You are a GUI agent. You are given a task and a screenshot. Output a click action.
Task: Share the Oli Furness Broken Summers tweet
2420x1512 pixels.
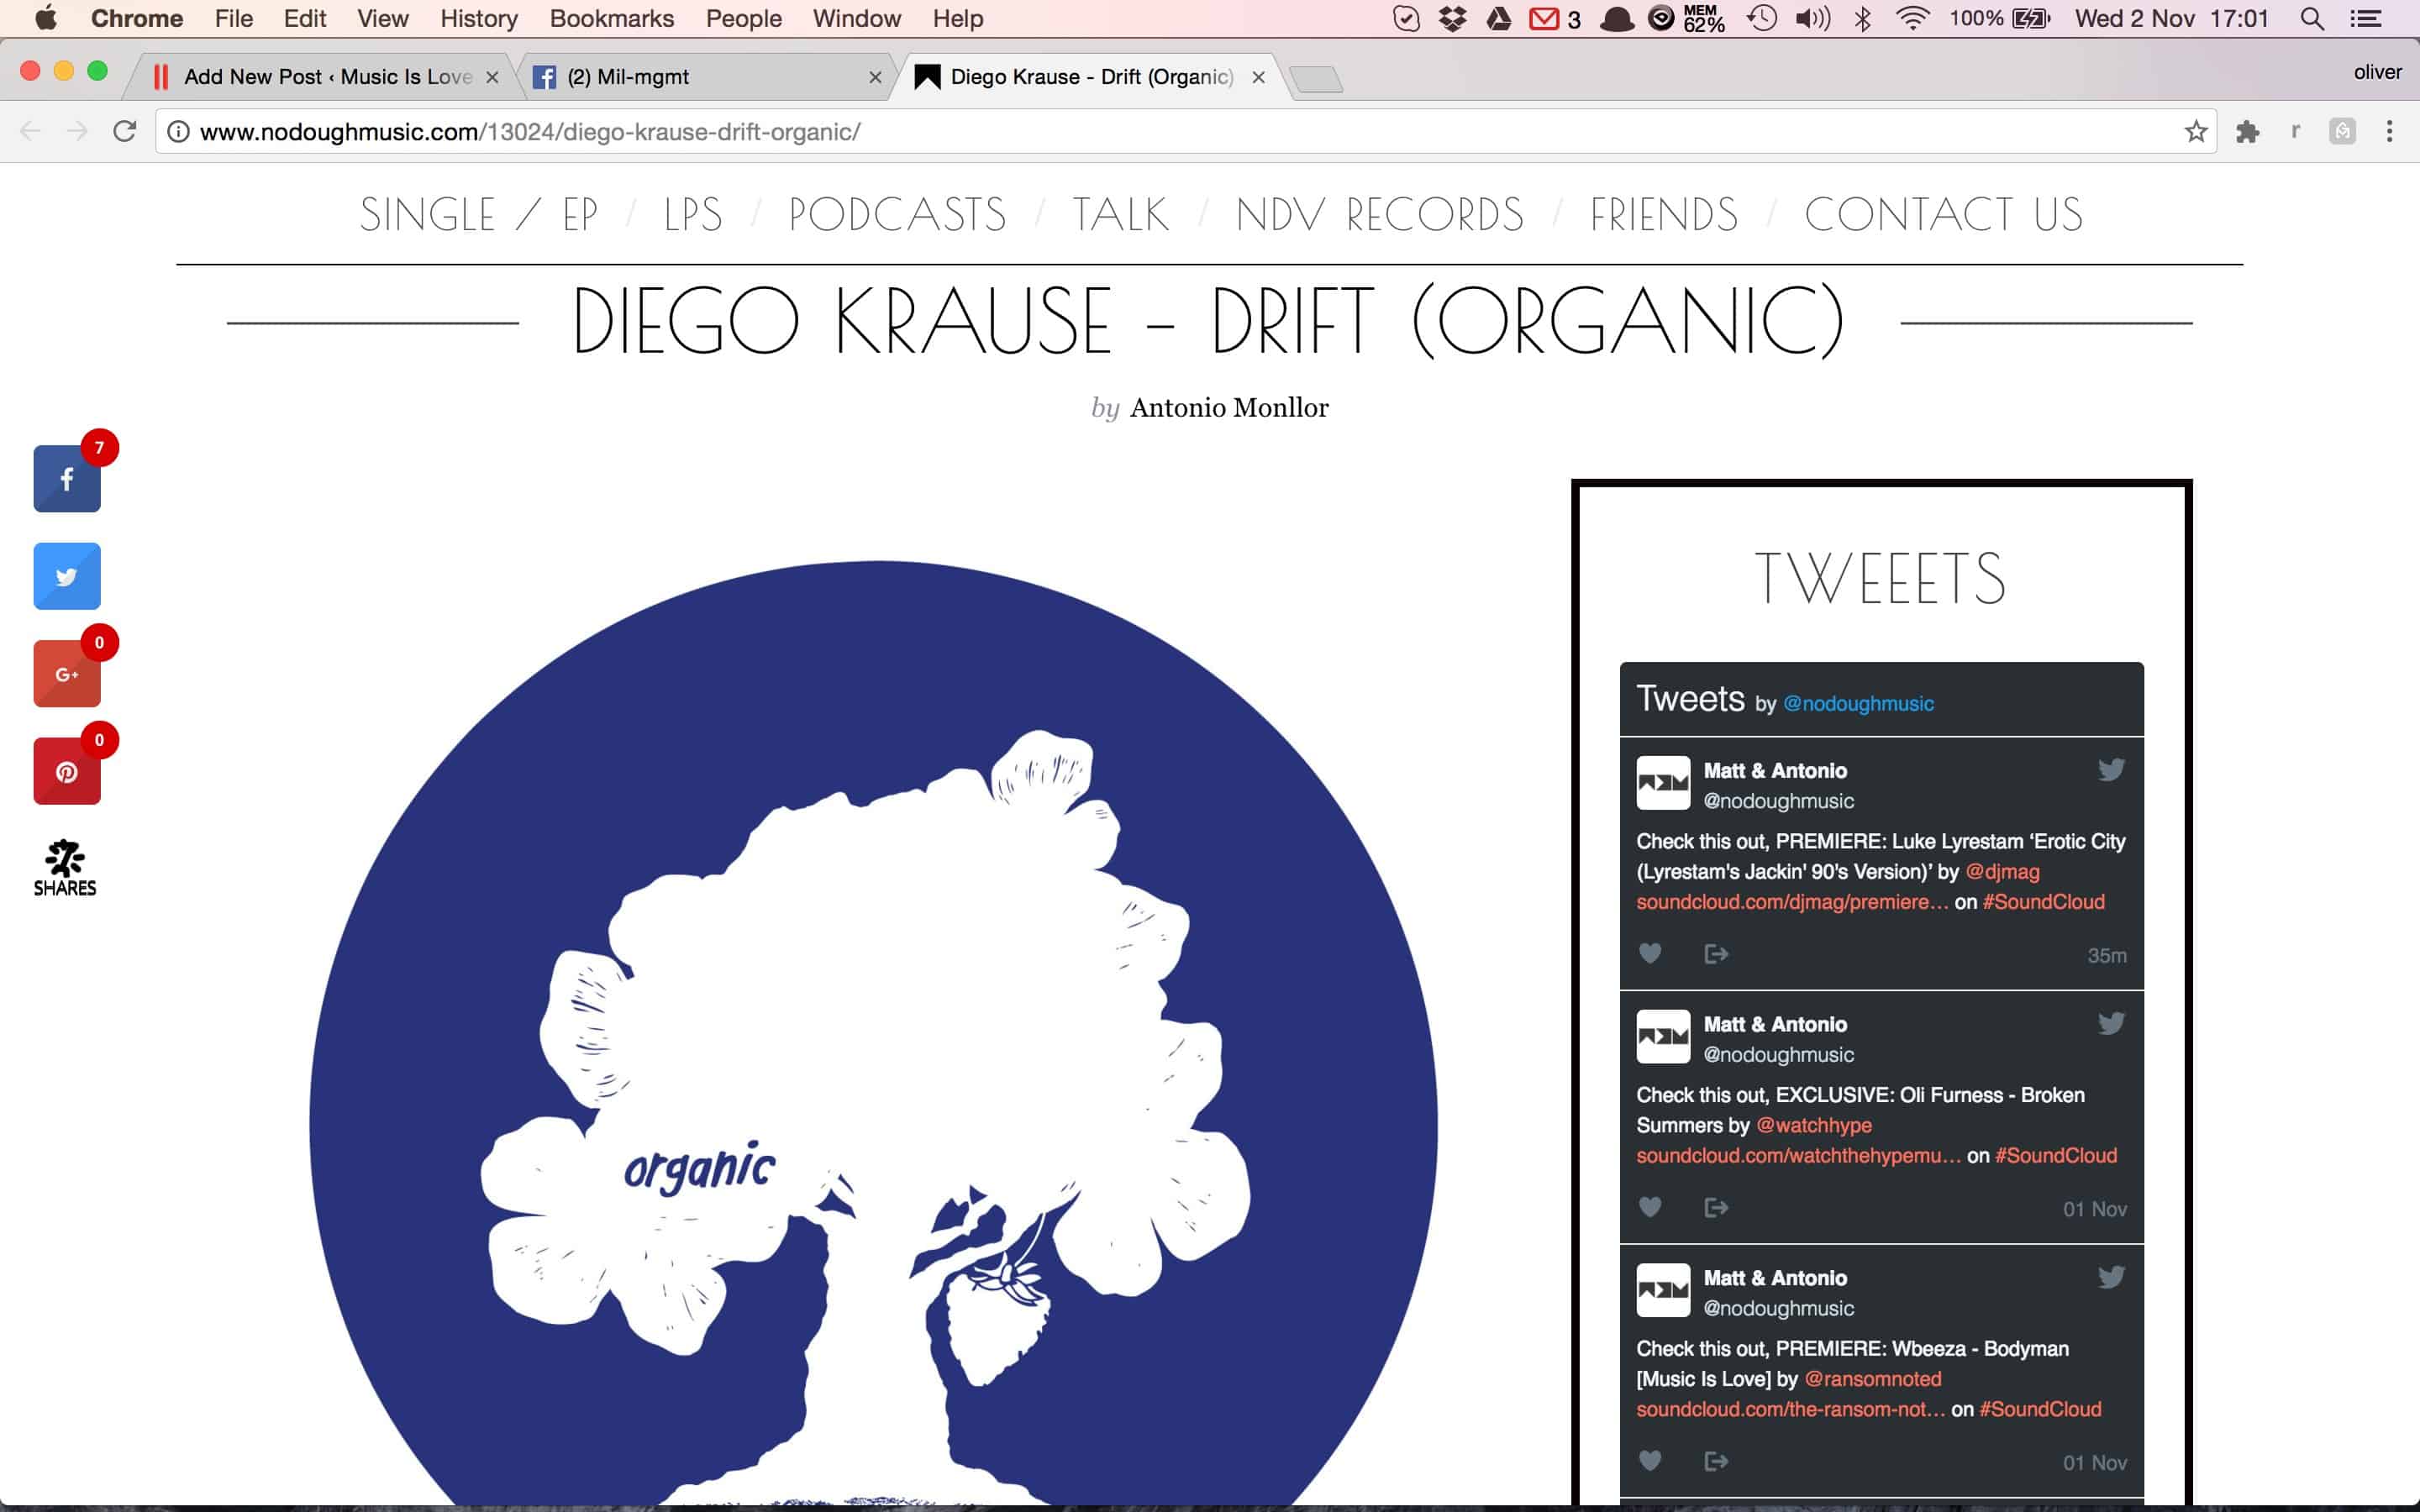click(x=1716, y=1207)
